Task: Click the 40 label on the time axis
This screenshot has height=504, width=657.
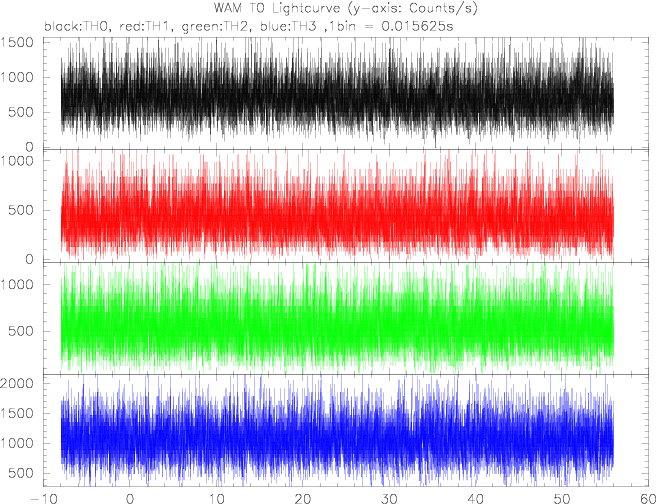Action: click(476, 499)
